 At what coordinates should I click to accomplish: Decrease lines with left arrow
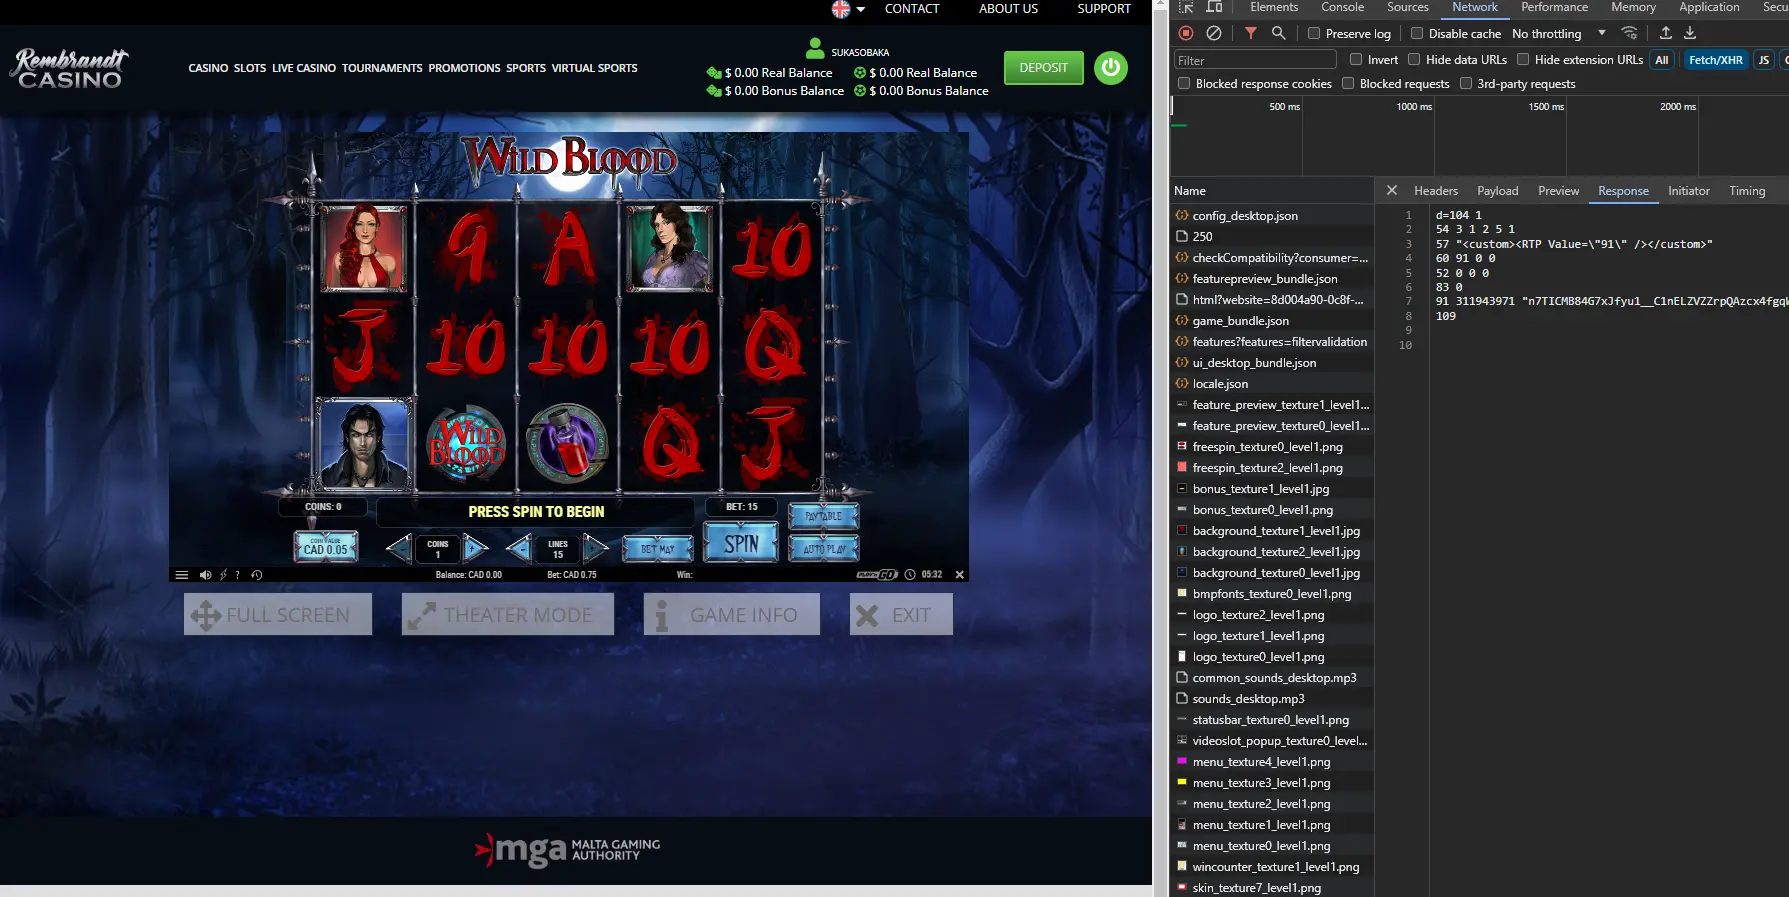coord(518,547)
